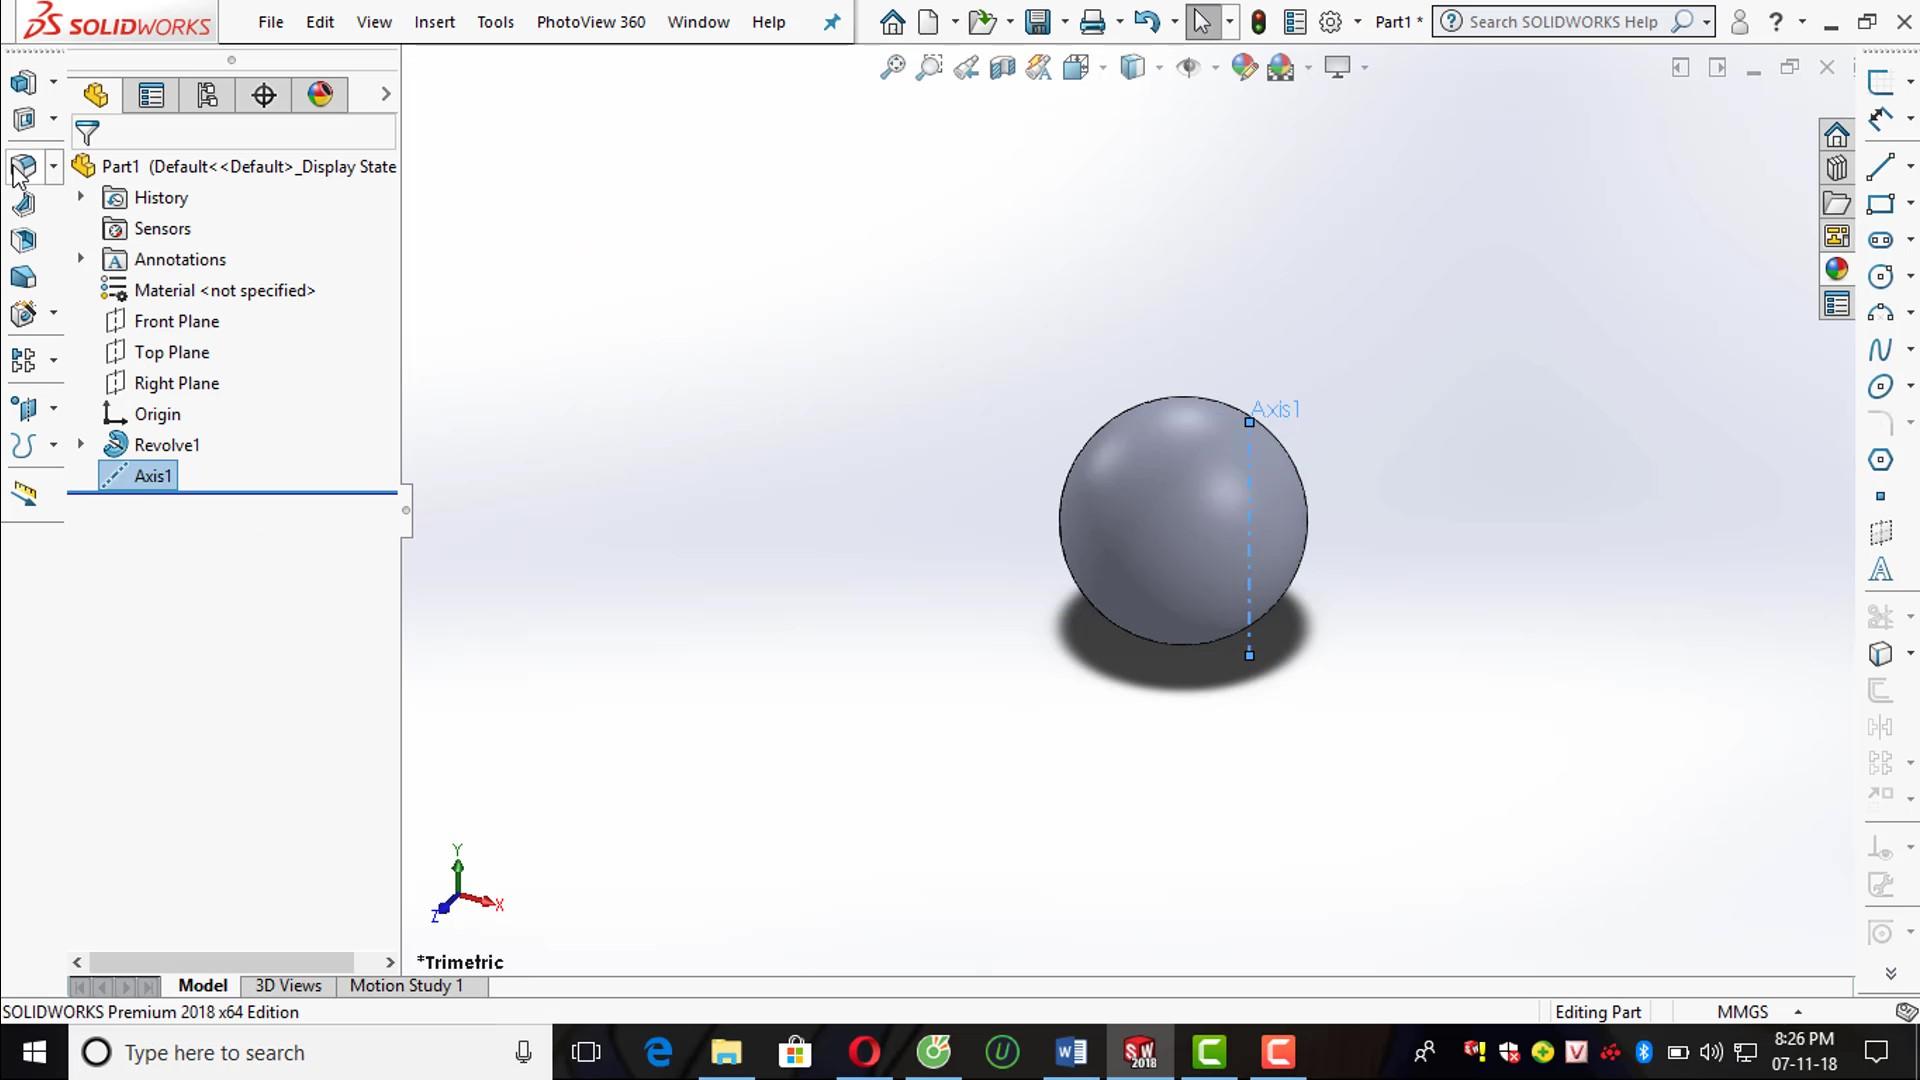Image resolution: width=1920 pixels, height=1080 pixels.
Task: Select Axis1 in the feature tree
Action: click(x=152, y=476)
